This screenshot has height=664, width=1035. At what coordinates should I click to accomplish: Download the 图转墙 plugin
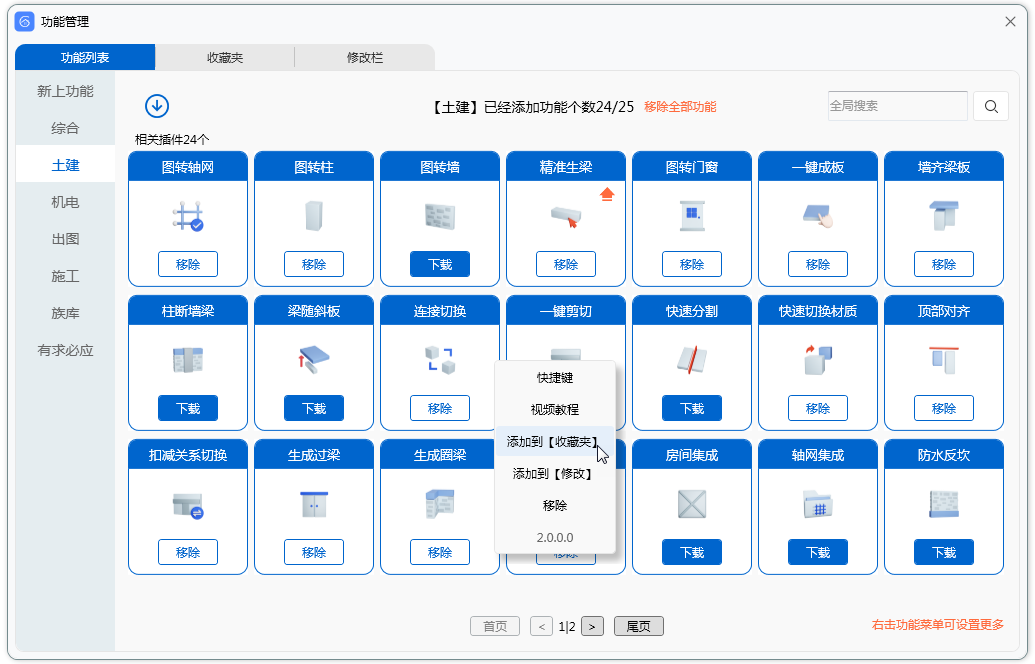pyautogui.click(x=440, y=265)
